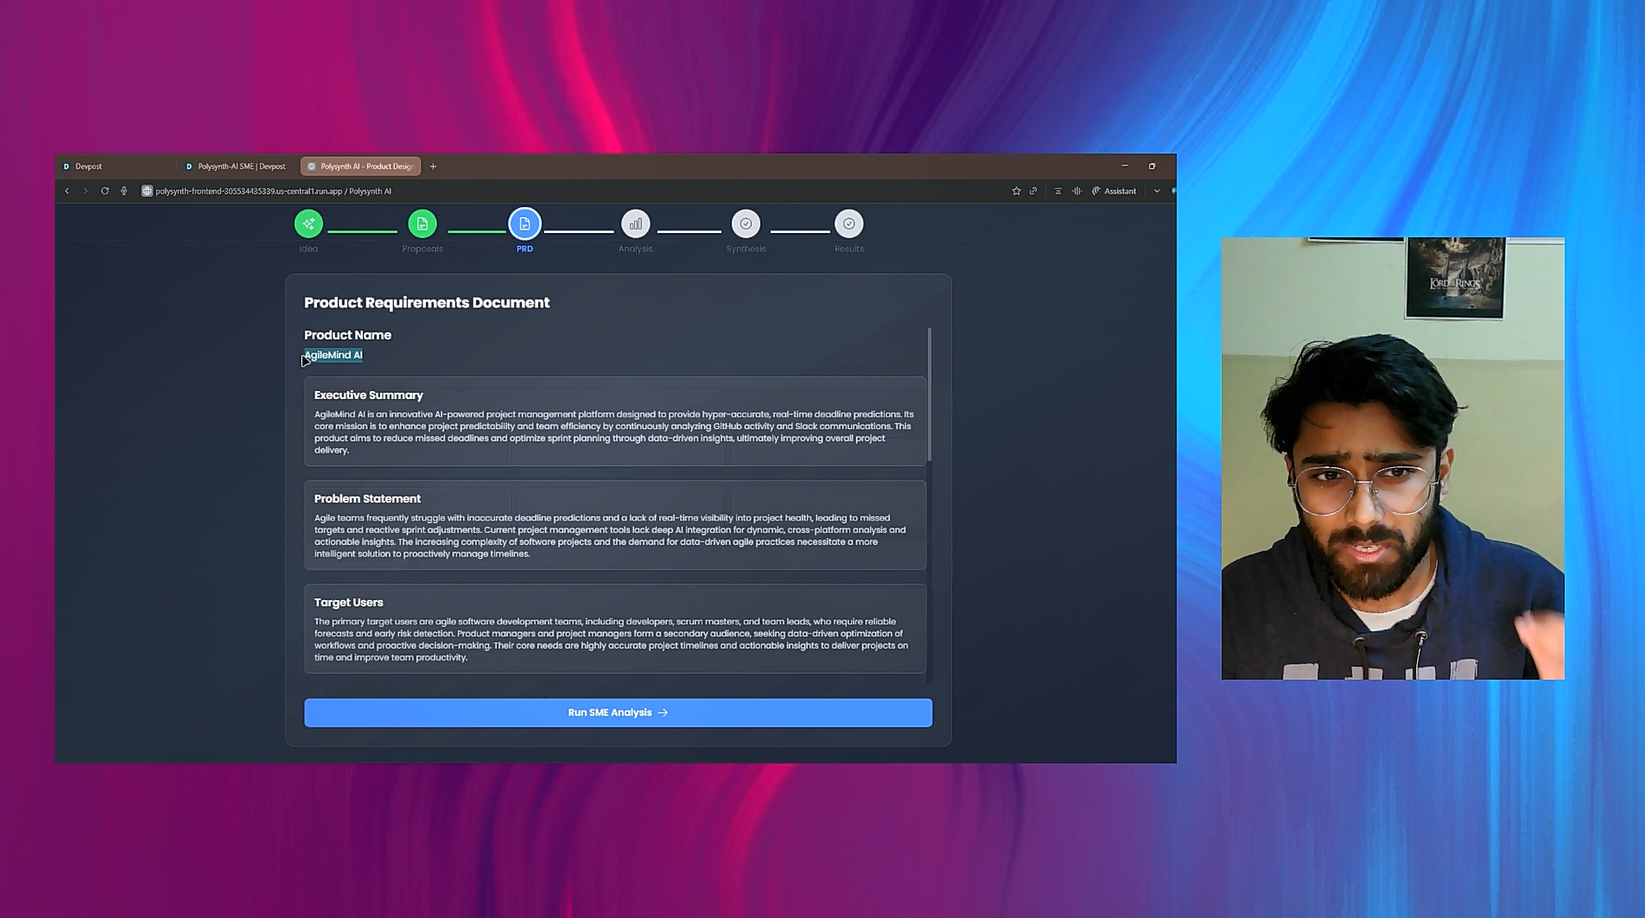Image resolution: width=1645 pixels, height=918 pixels.
Task: Restore the browser window size
Action: click(x=1152, y=166)
